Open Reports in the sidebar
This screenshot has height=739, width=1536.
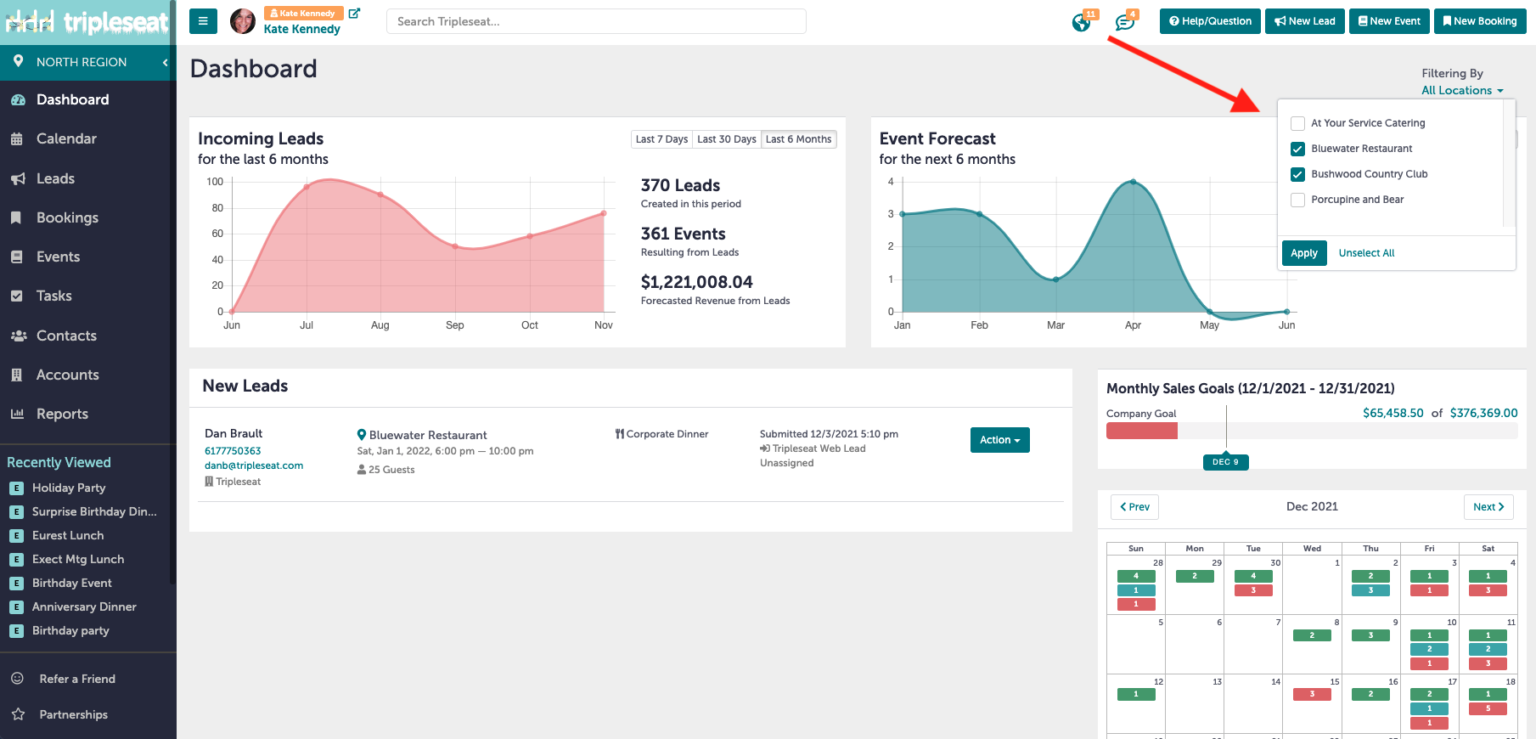coord(62,414)
